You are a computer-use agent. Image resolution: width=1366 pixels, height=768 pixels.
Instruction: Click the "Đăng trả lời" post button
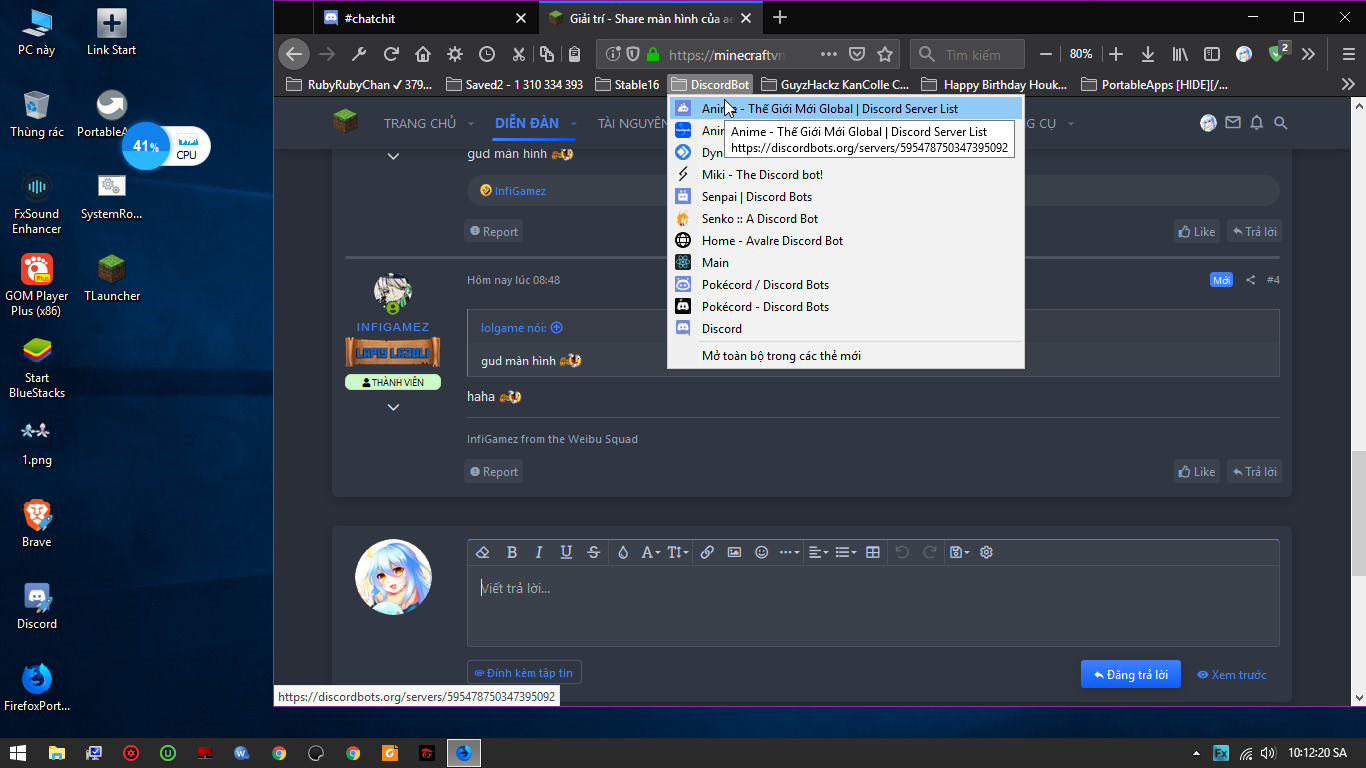tap(1130, 674)
